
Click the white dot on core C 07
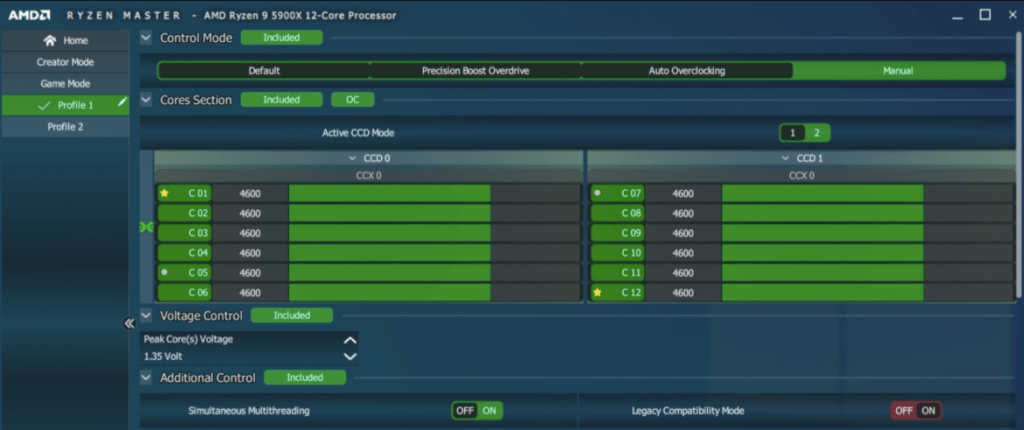tap(598, 193)
